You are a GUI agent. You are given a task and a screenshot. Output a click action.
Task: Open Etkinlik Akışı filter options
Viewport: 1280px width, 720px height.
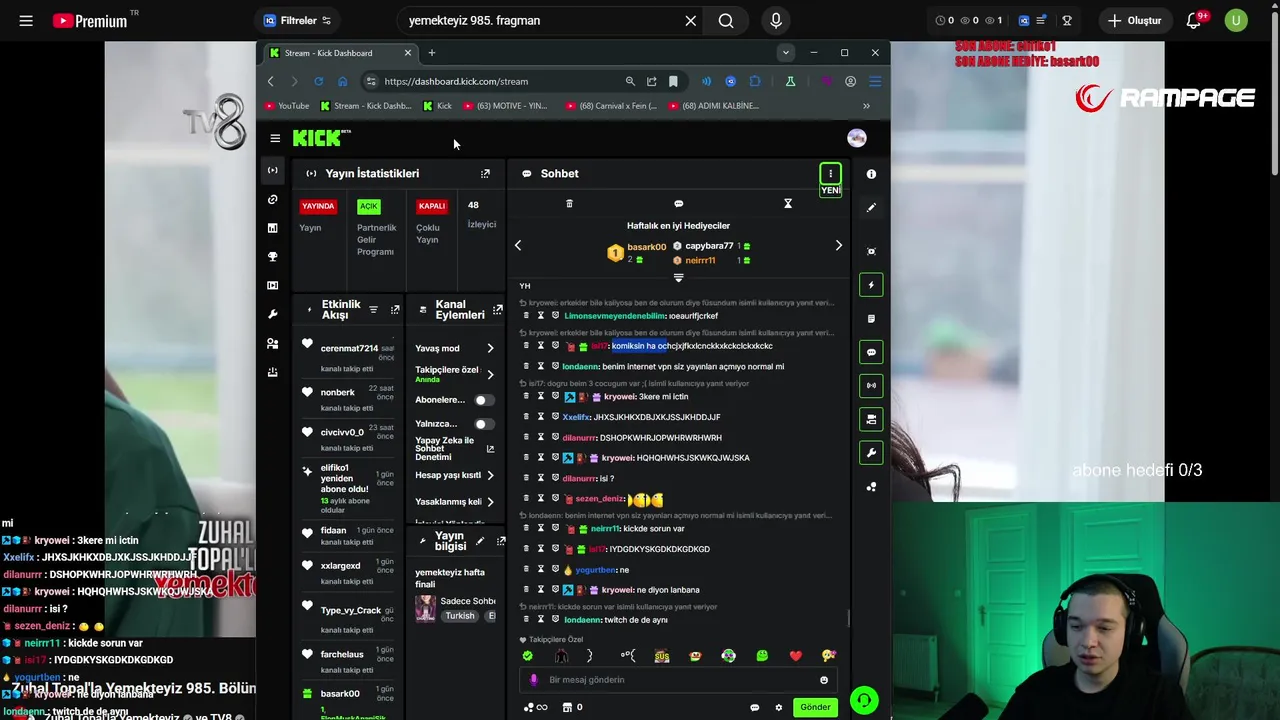click(373, 310)
